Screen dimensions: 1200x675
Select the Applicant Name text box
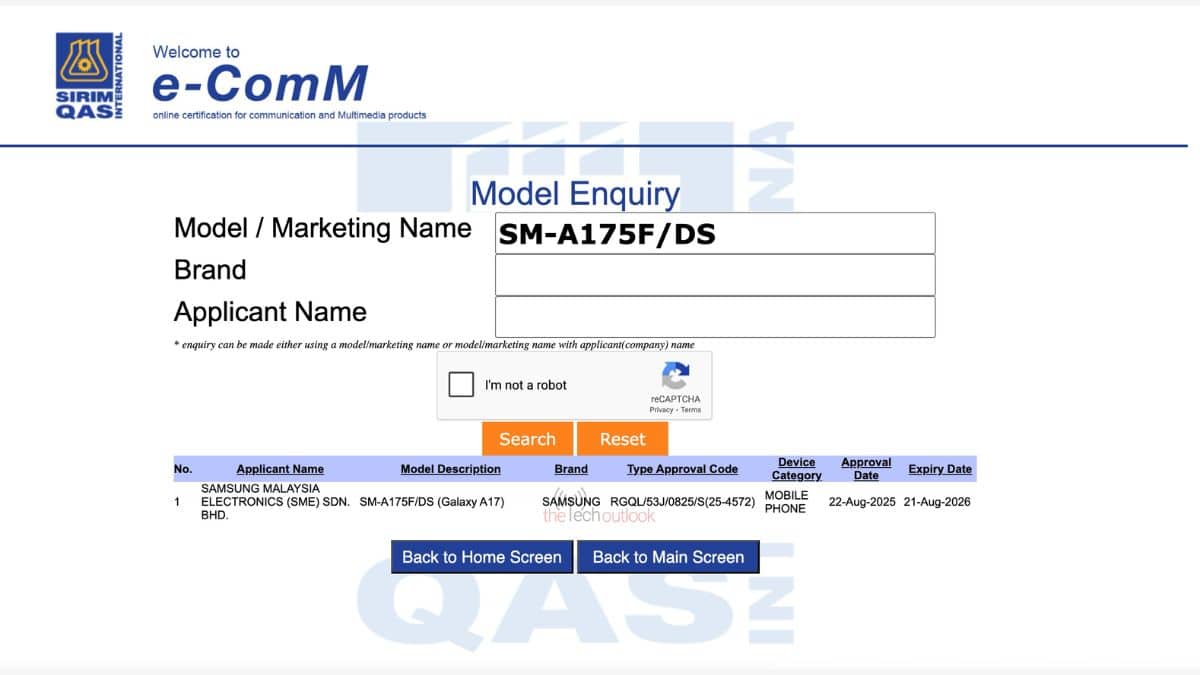click(x=714, y=317)
